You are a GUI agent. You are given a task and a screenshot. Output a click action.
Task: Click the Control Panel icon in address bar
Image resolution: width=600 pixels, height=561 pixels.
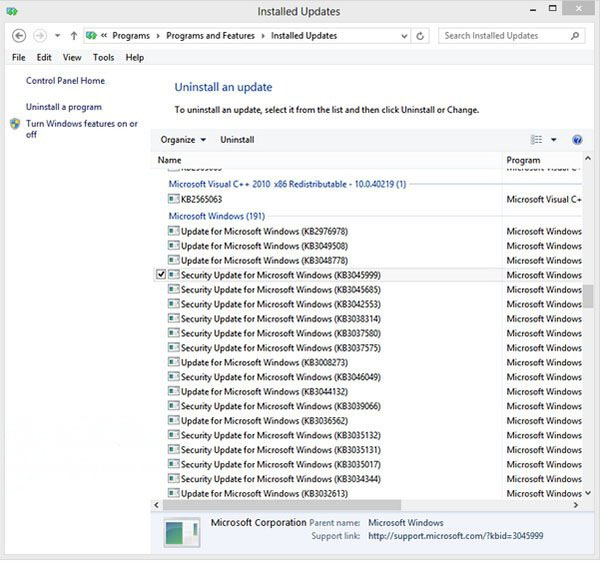tap(91, 36)
